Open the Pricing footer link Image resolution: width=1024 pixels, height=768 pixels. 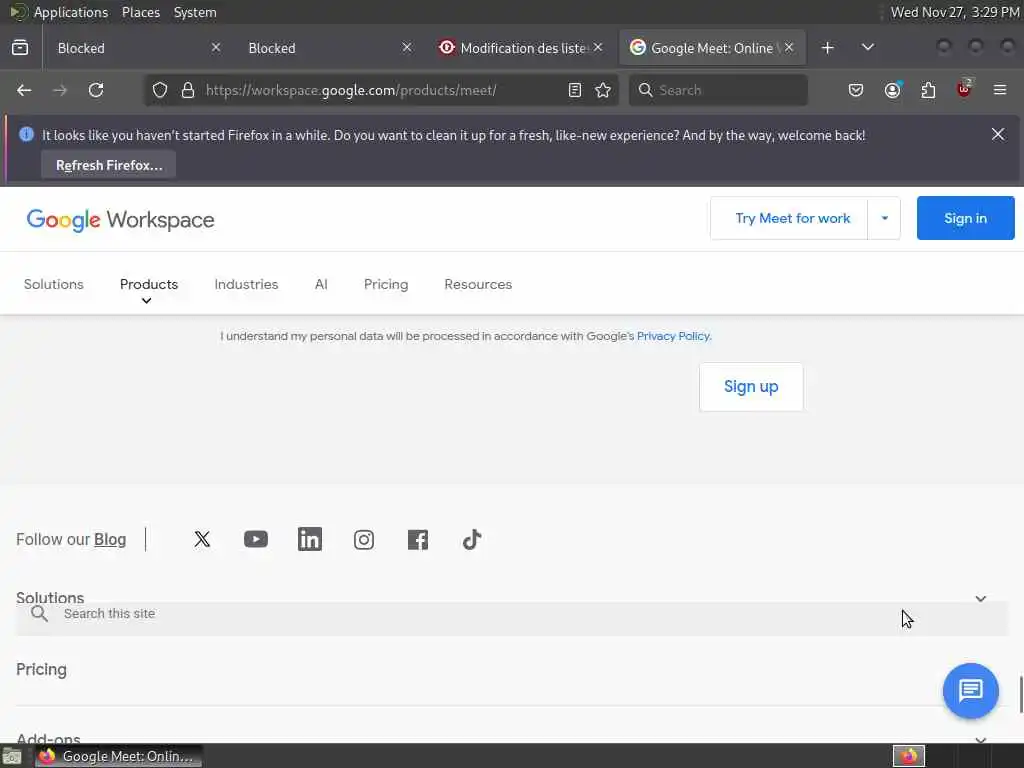pos(41,669)
